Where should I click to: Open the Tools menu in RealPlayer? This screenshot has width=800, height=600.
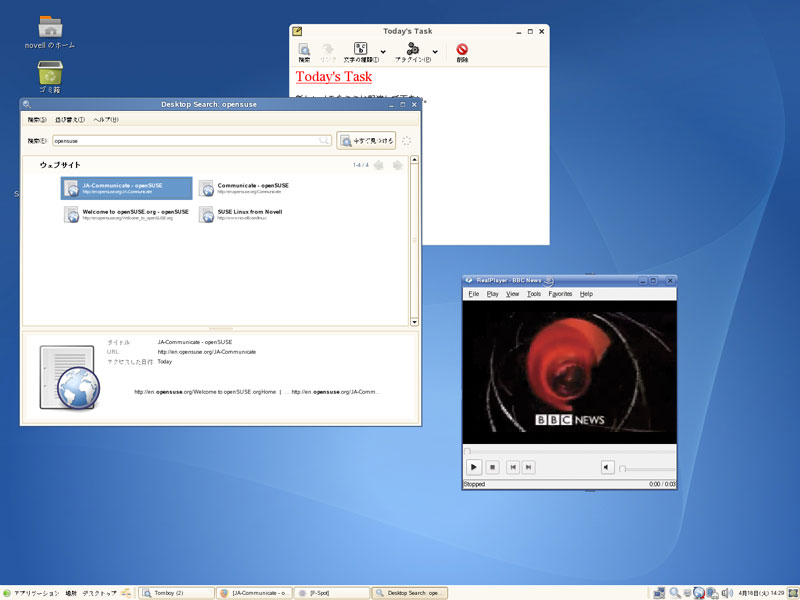pyautogui.click(x=534, y=294)
